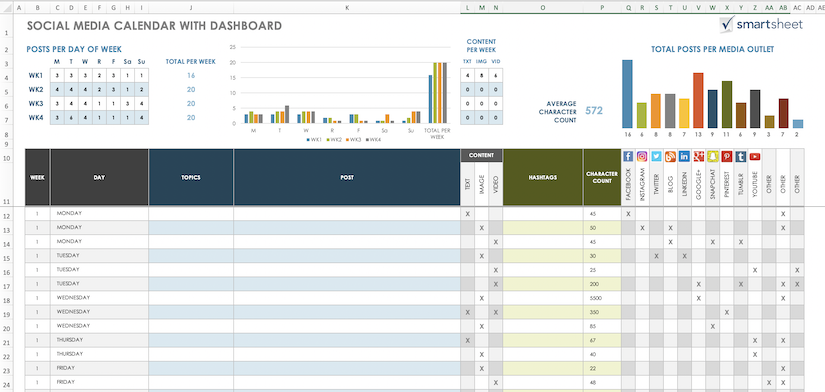Click the CONTENT header above TEXT, IMAGE, VIDEO
Viewport: 825px width, 392px height.
[481, 155]
